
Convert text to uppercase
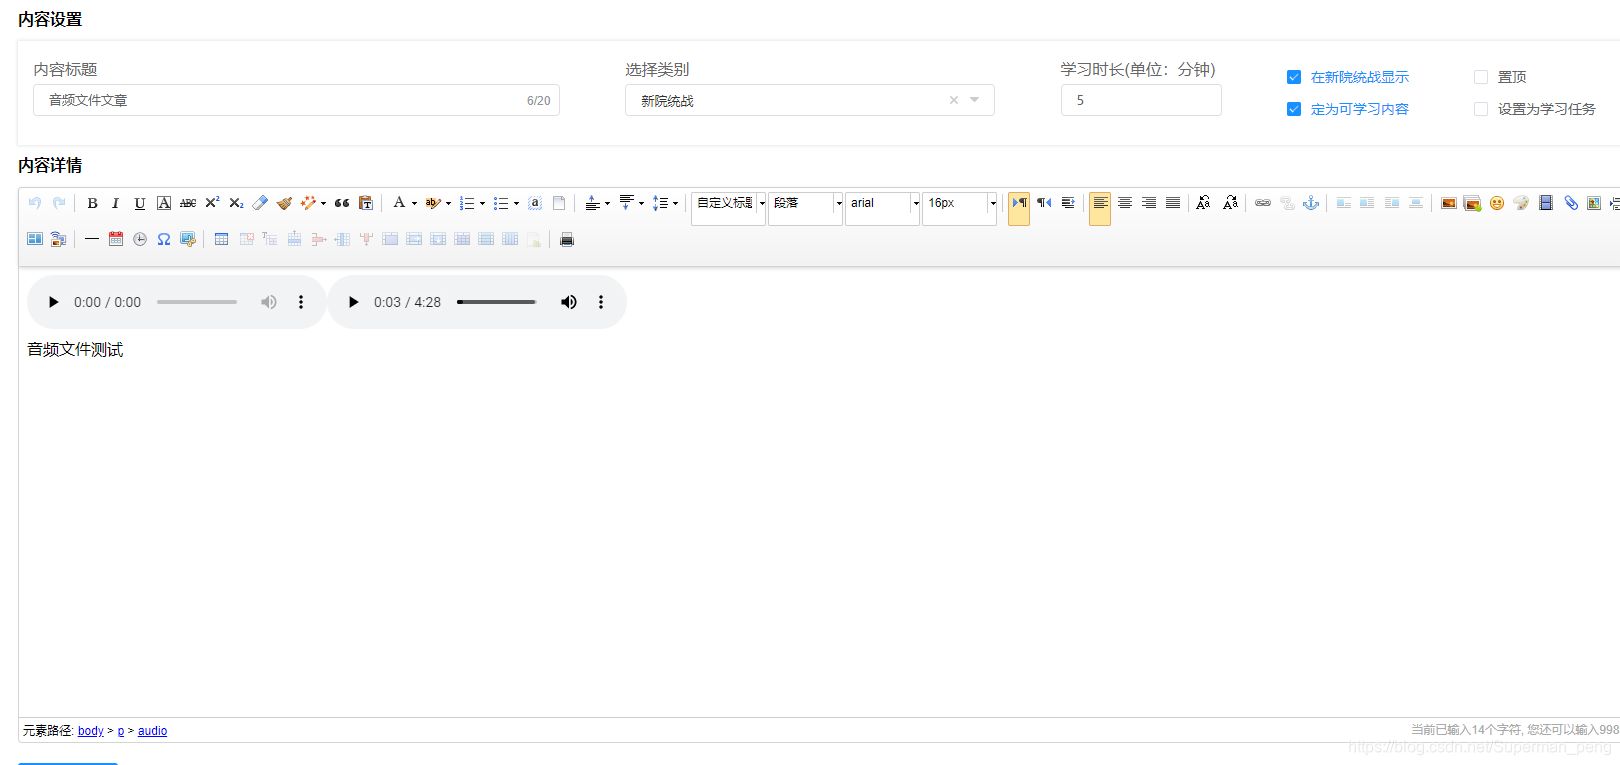tap(1203, 203)
